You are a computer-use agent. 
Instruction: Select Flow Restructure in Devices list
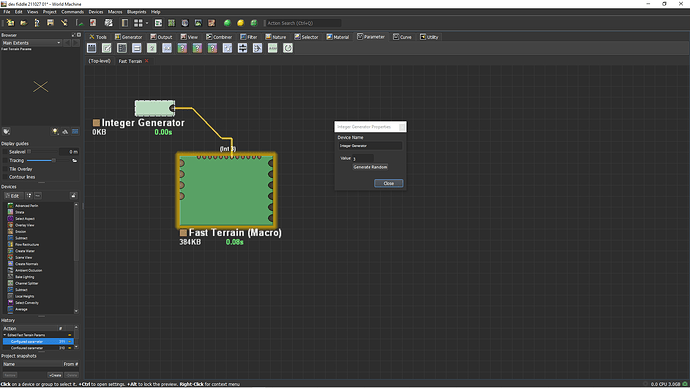27,245
